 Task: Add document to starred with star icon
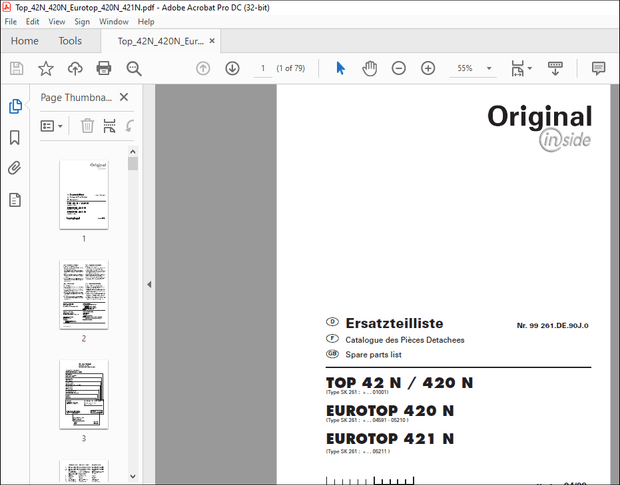46,68
